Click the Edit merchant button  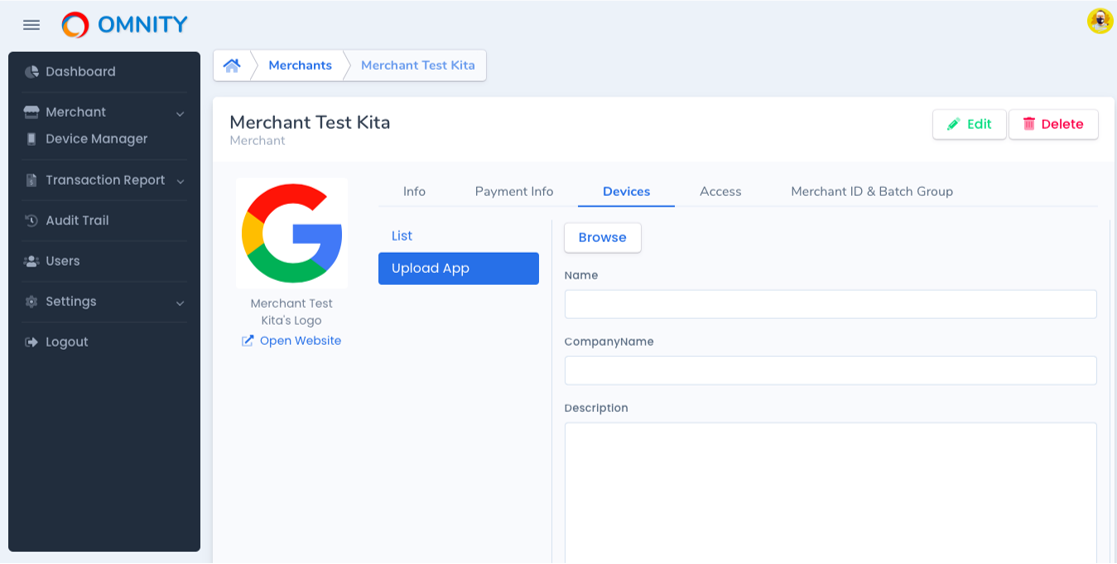[969, 124]
